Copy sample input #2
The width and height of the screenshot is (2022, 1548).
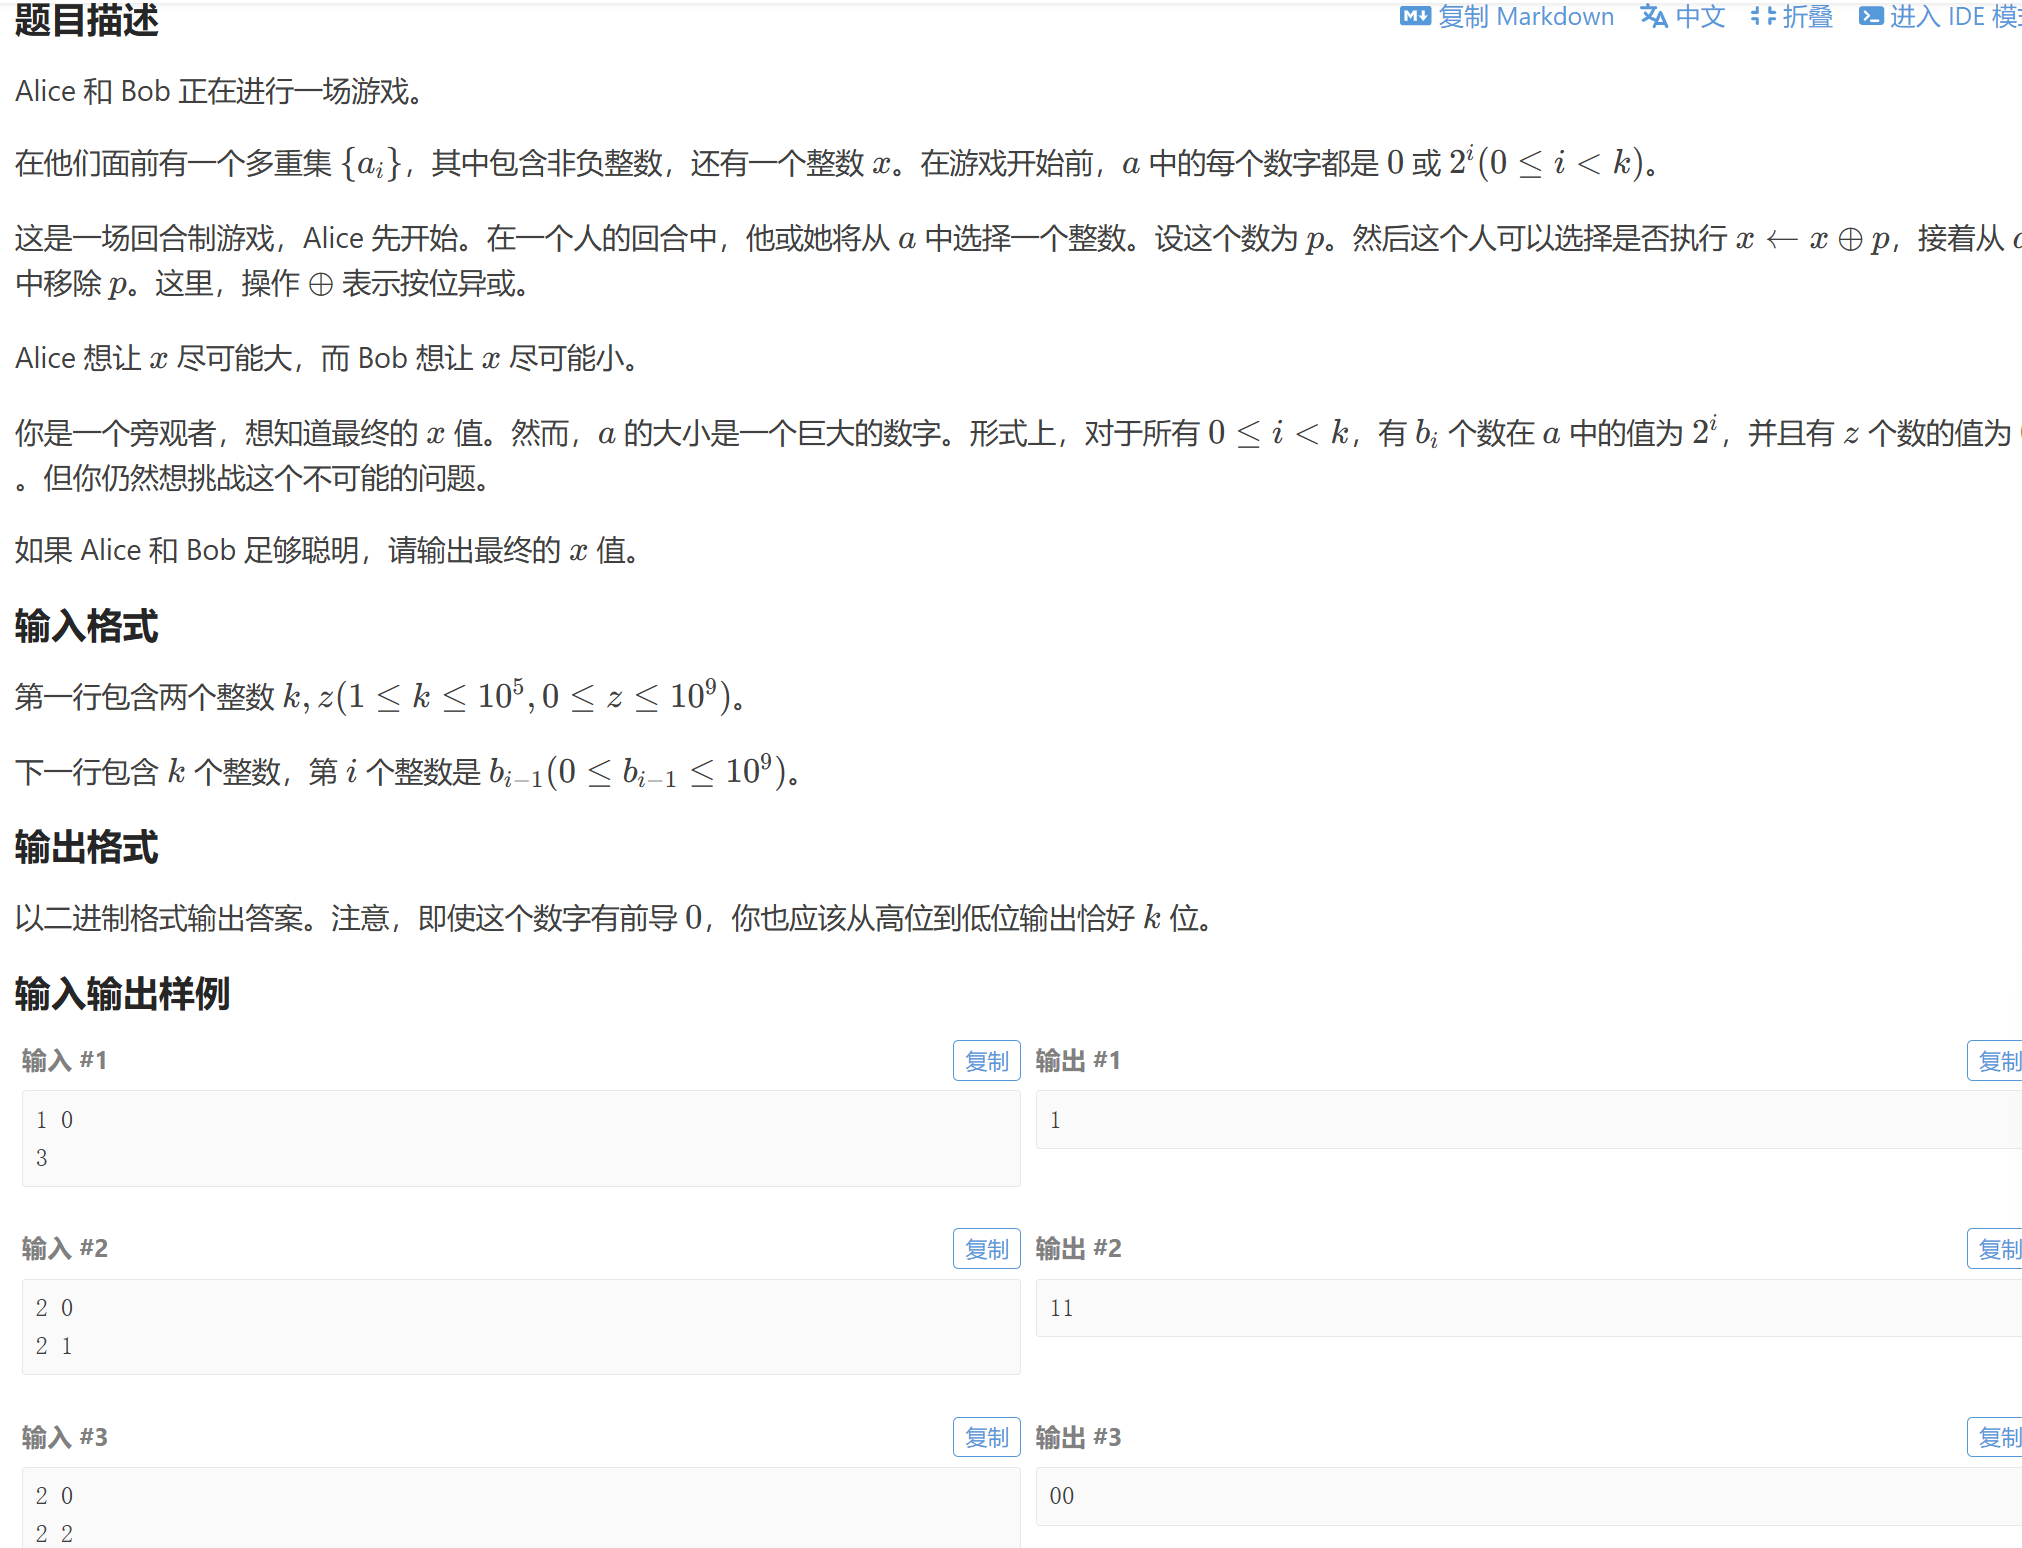(986, 1249)
